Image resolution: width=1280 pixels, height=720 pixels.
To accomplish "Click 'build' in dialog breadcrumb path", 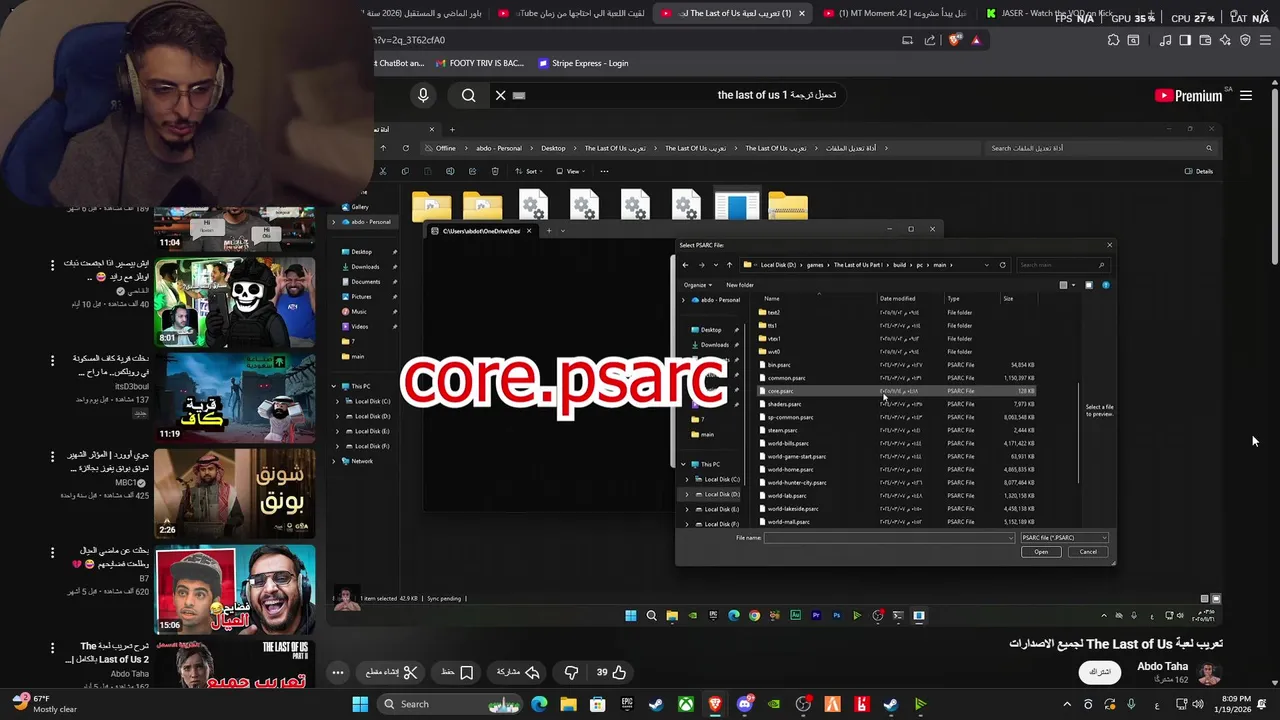I will pyautogui.click(x=899, y=265).
